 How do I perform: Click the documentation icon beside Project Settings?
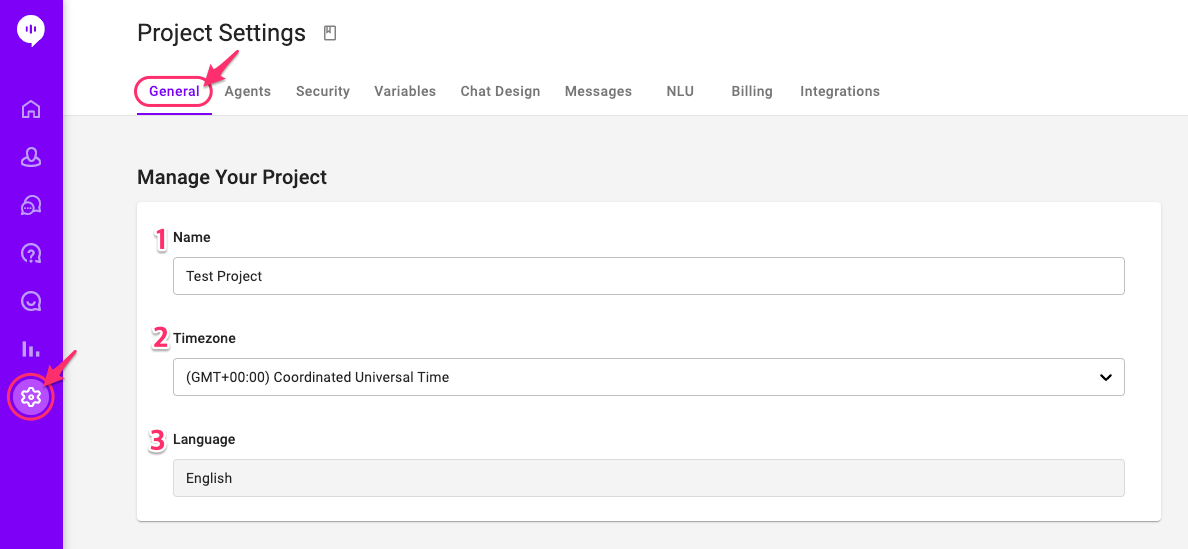point(330,34)
